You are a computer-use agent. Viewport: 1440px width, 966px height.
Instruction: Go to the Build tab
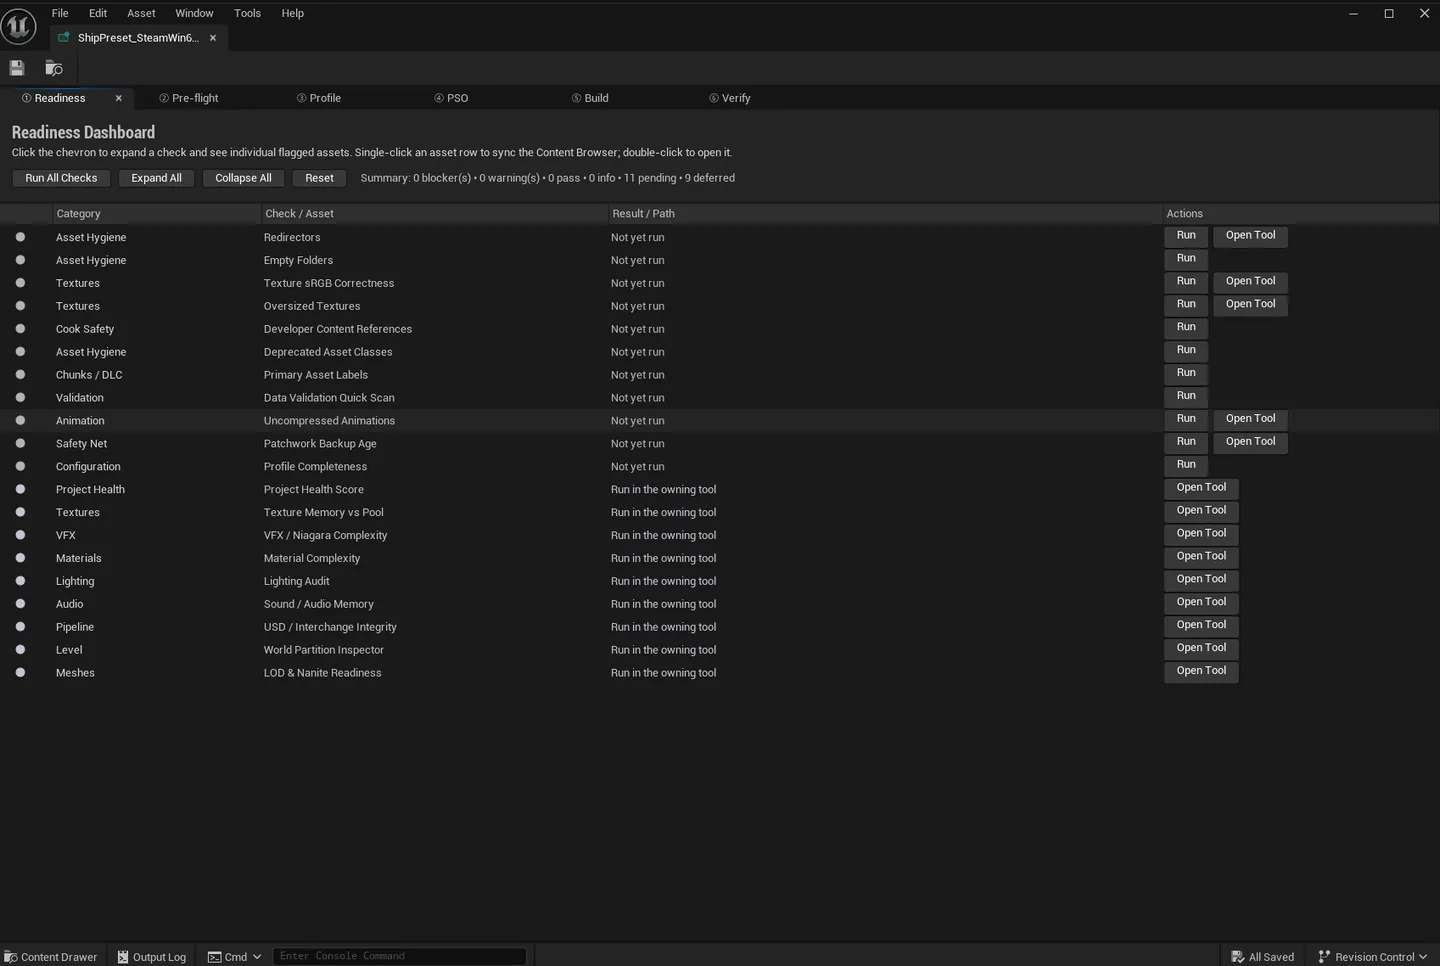coord(590,98)
